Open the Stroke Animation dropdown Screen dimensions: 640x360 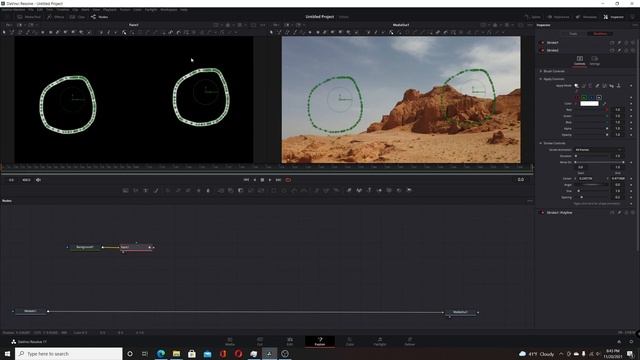[598, 150]
